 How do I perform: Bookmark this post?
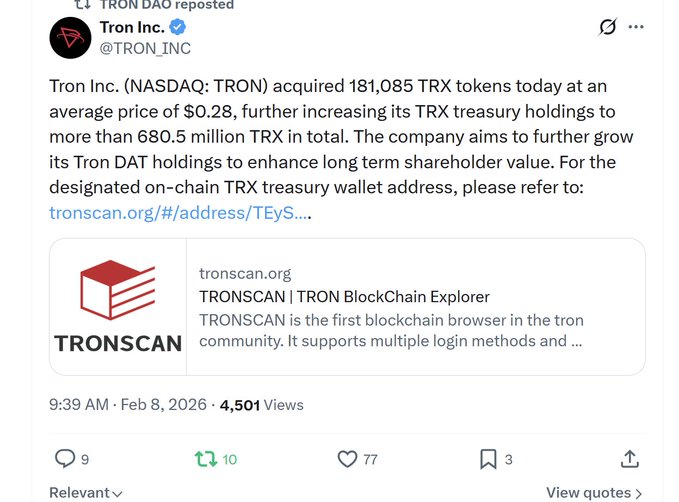pyautogui.click(x=488, y=459)
